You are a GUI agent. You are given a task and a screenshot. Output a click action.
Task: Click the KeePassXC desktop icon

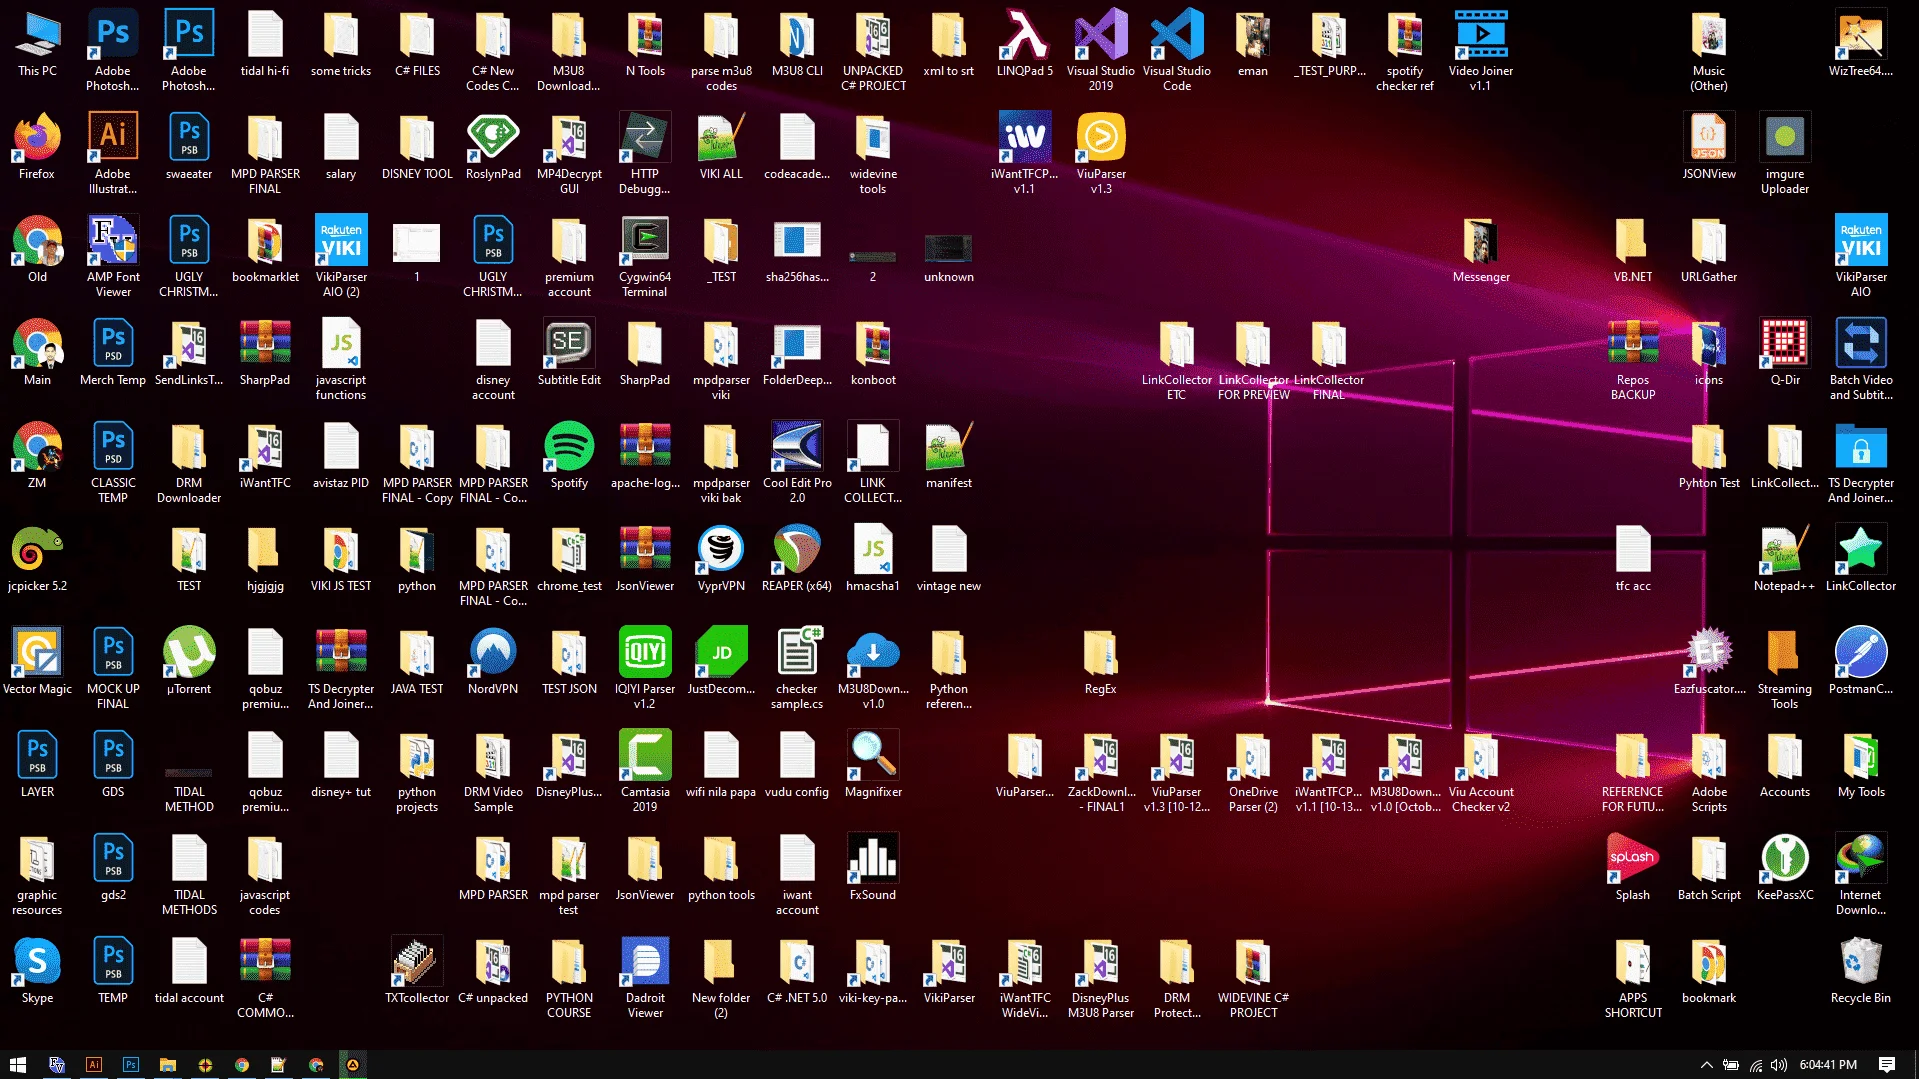click(x=1785, y=868)
